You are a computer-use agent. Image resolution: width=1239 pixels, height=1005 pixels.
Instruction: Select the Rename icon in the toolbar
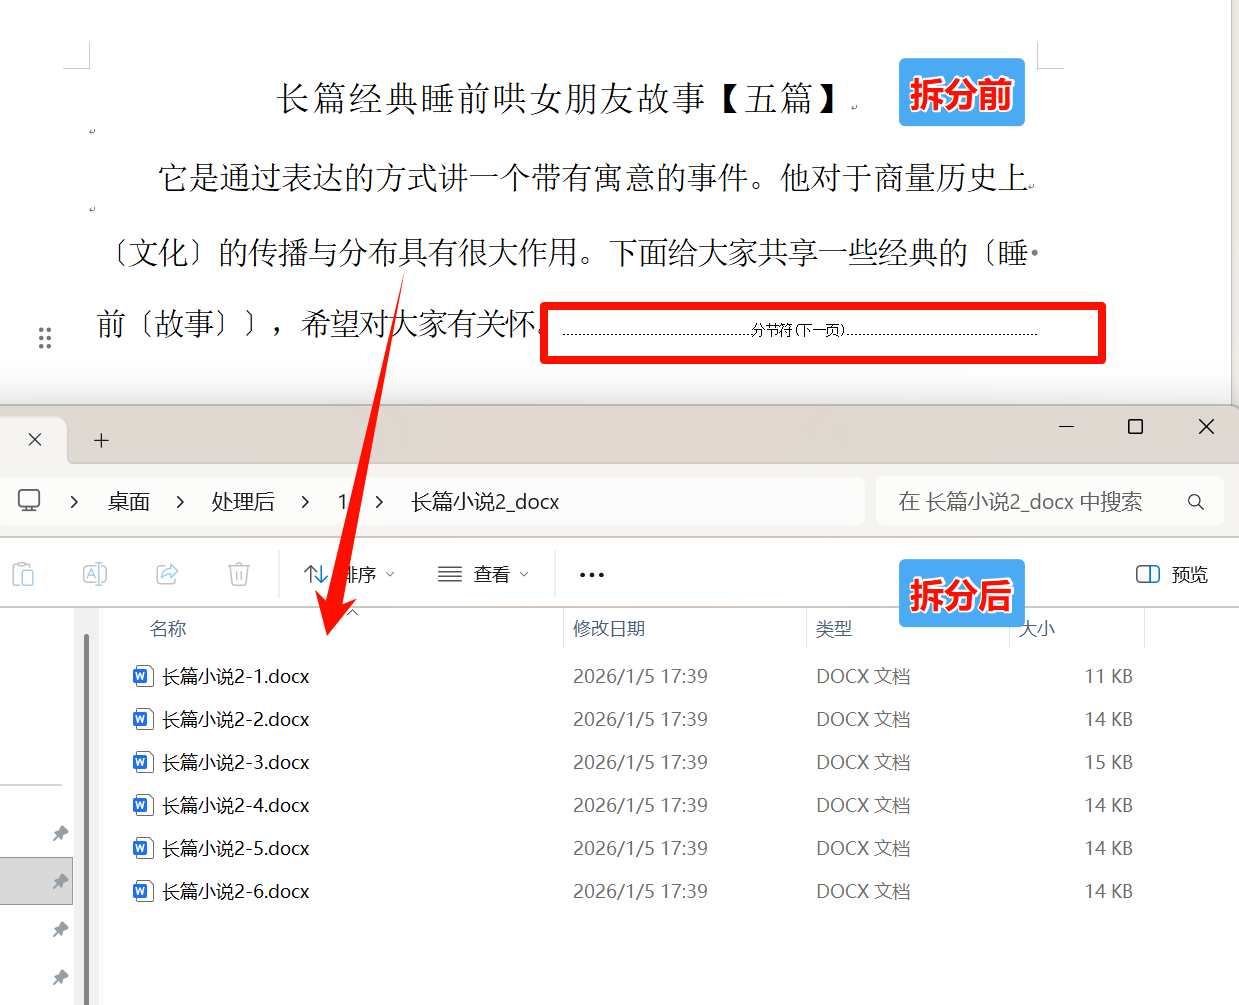pos(95,574)
